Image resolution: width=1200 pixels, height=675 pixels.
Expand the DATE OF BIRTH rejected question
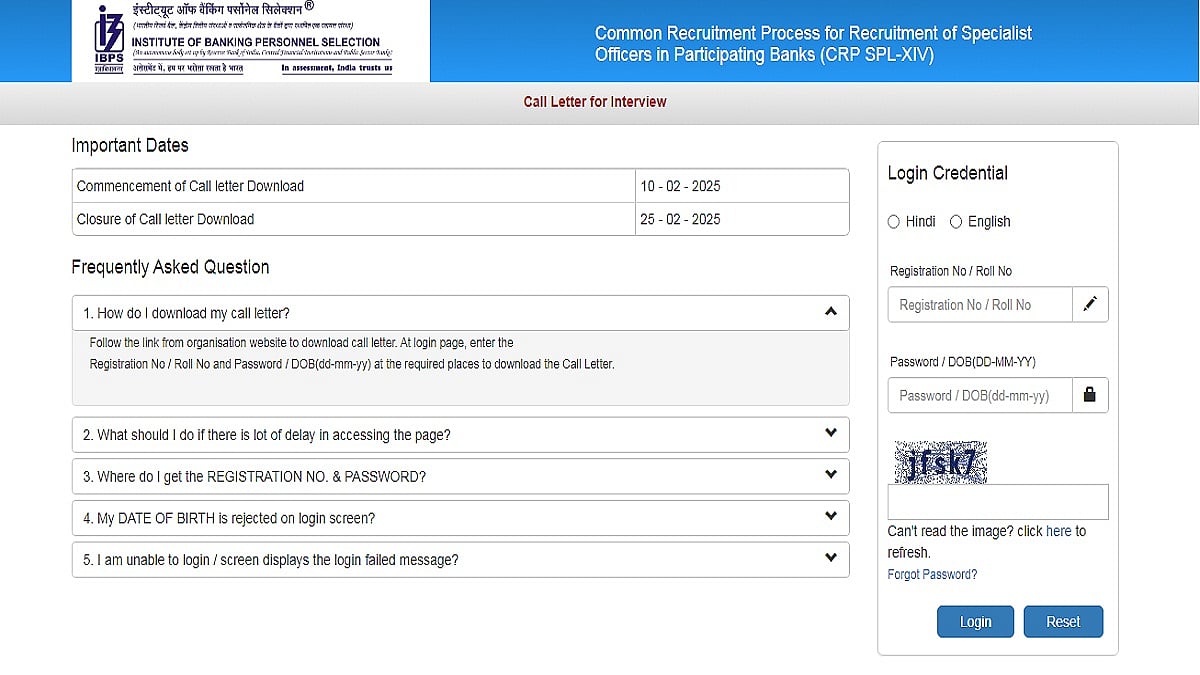[460, 518]
